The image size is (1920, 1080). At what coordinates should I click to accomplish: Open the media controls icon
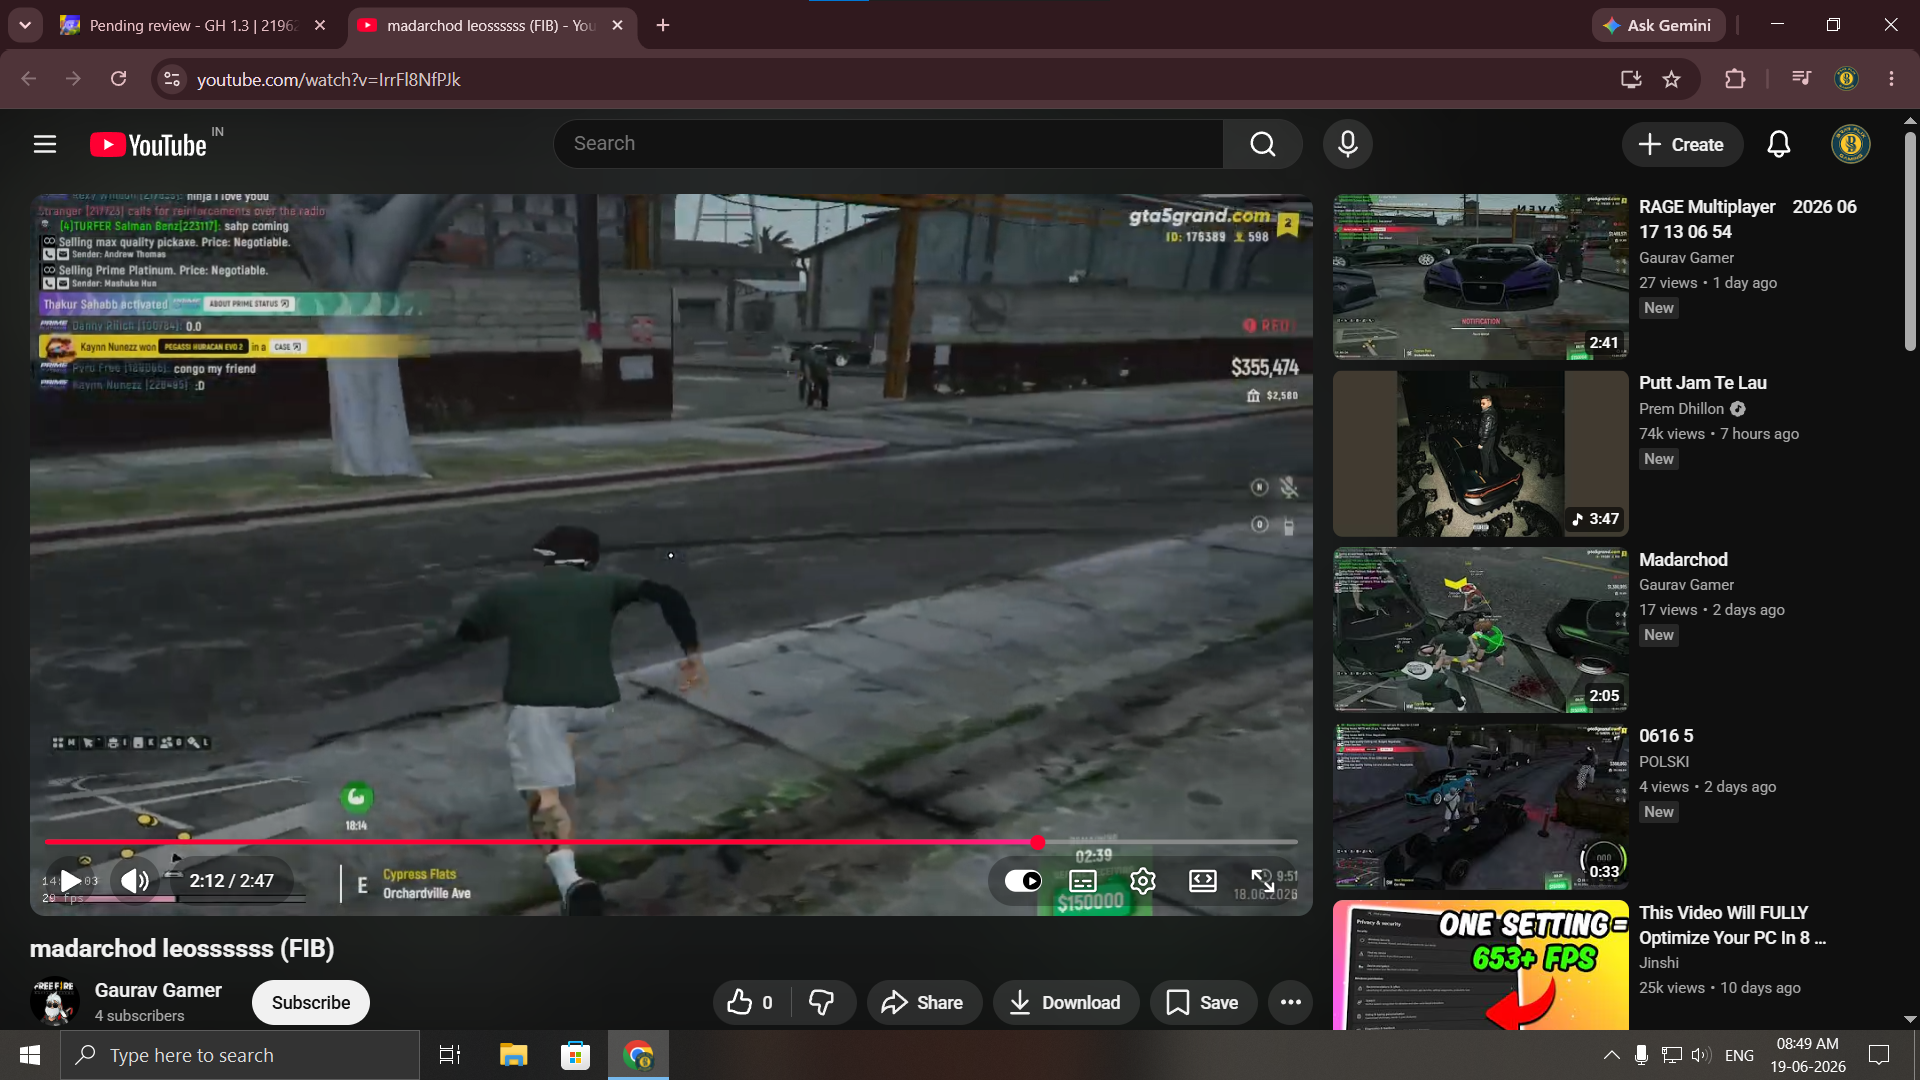(1802, 79)
